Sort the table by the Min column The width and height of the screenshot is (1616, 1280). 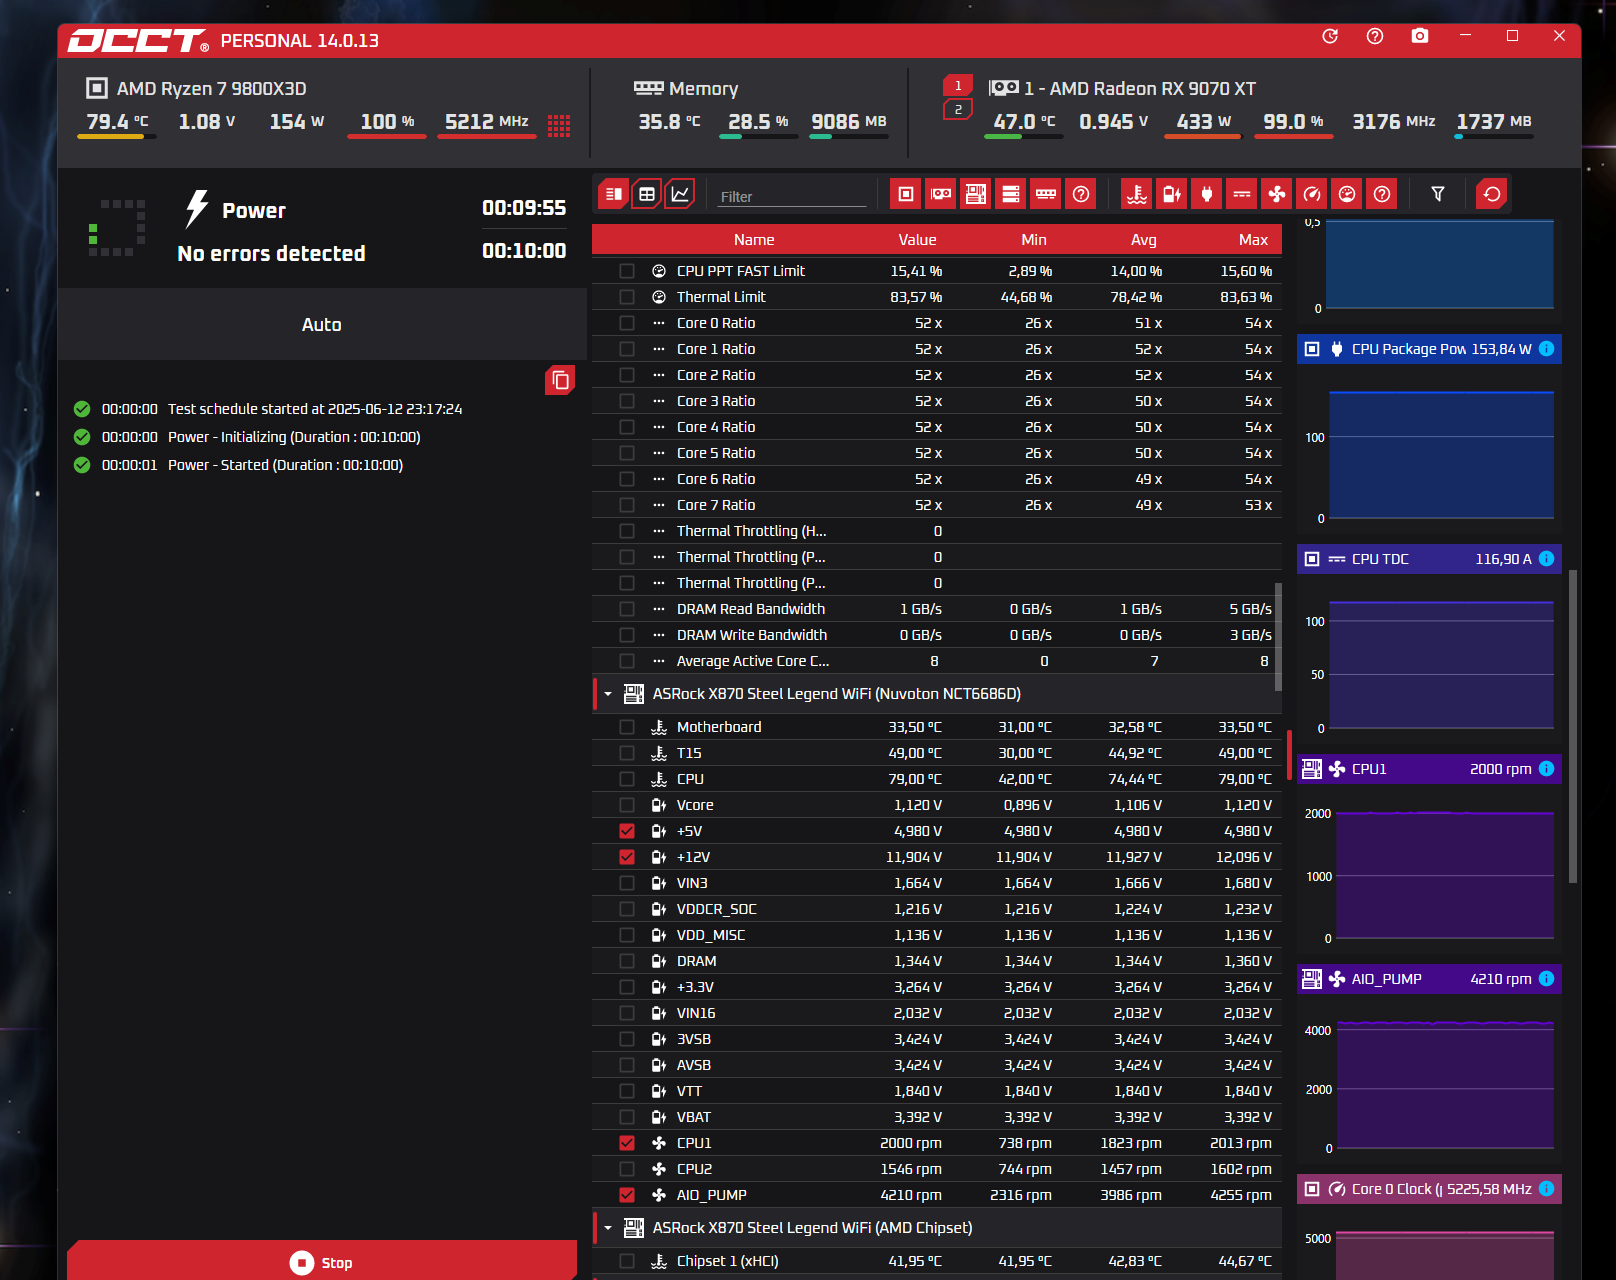click(1034, 240)
